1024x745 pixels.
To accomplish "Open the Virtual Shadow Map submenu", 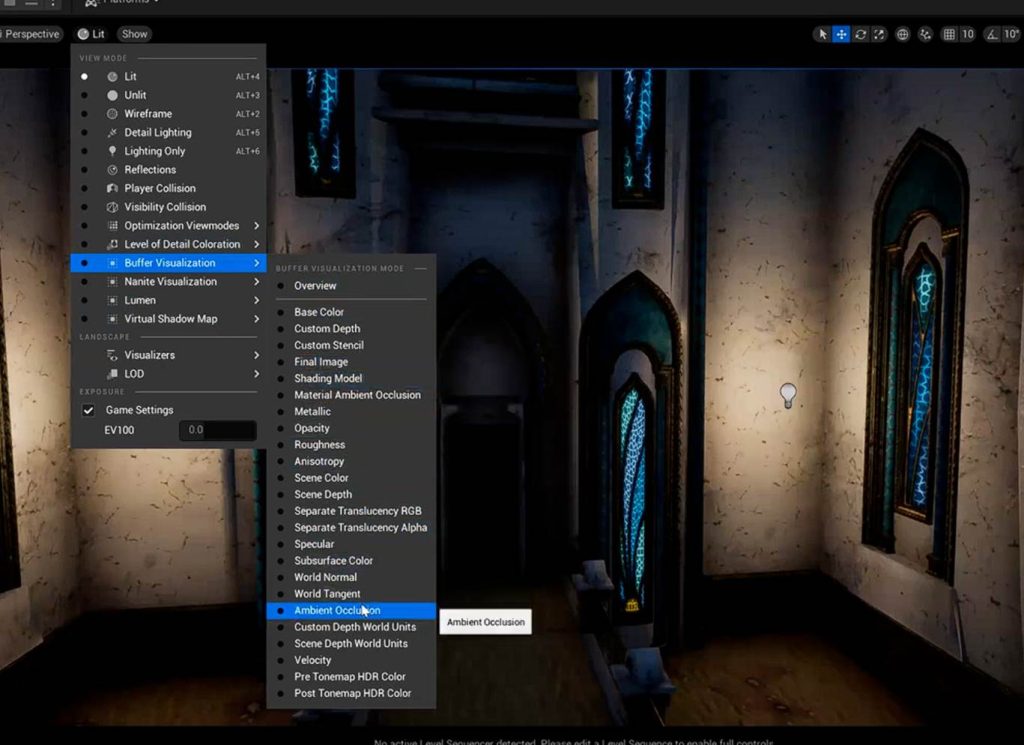I will click(170, 319).
